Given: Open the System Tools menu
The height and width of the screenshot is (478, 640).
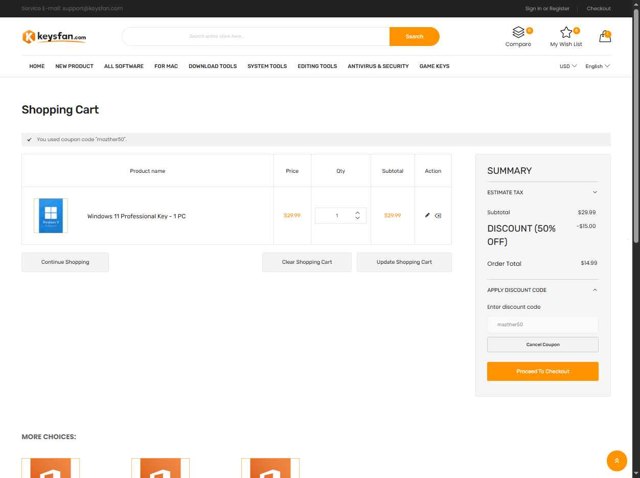Looking at the screenshot, I should 267,66.
